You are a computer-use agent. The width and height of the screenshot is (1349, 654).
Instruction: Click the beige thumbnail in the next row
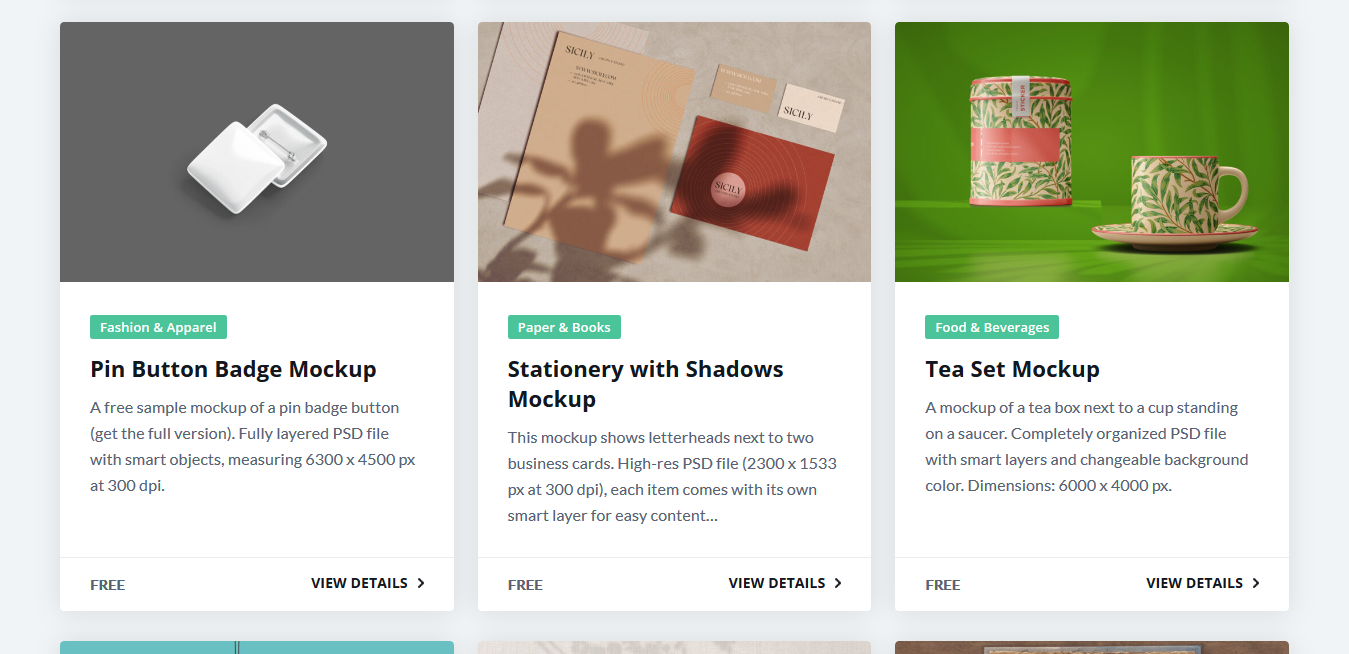674,647
